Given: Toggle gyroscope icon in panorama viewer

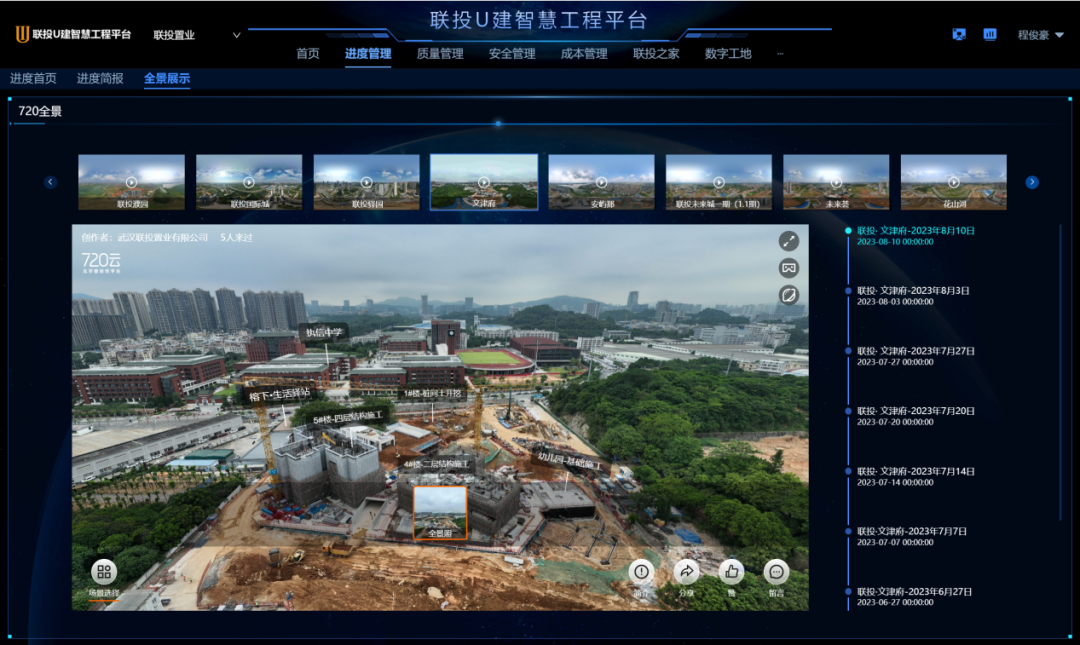Looking at the screenshot, I should 789,295.
